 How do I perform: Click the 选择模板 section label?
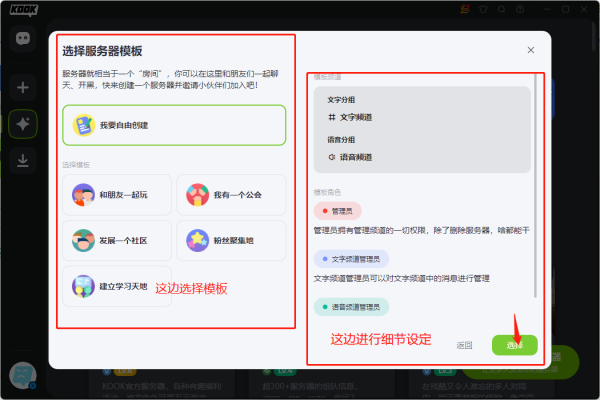(x=76, y=165)
